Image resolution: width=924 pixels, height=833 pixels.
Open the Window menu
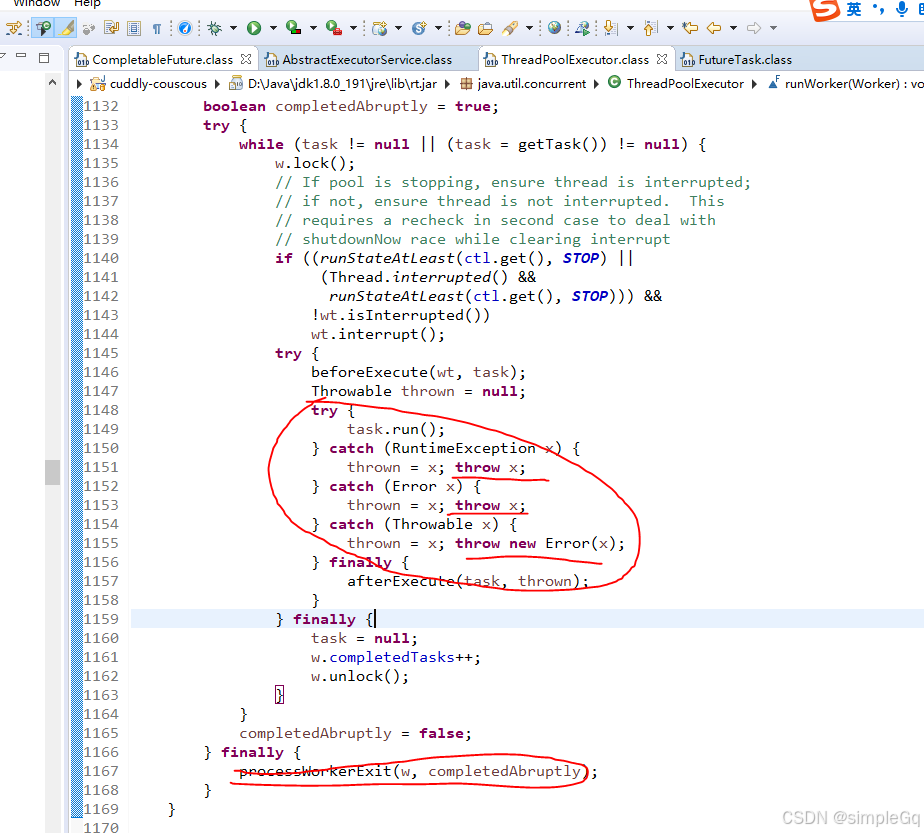tap(37, 4)
